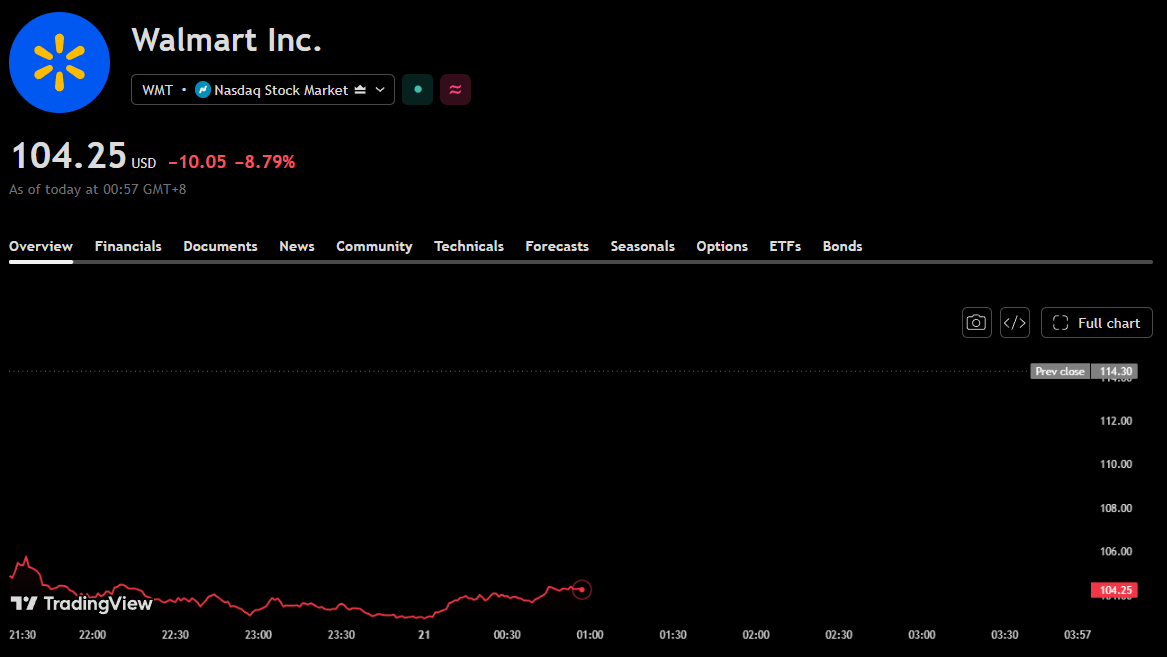Image resolution: width=1167 pixels, height=657 pixels.
Task: Open the Forecasts tab
Action: [557, 246]
